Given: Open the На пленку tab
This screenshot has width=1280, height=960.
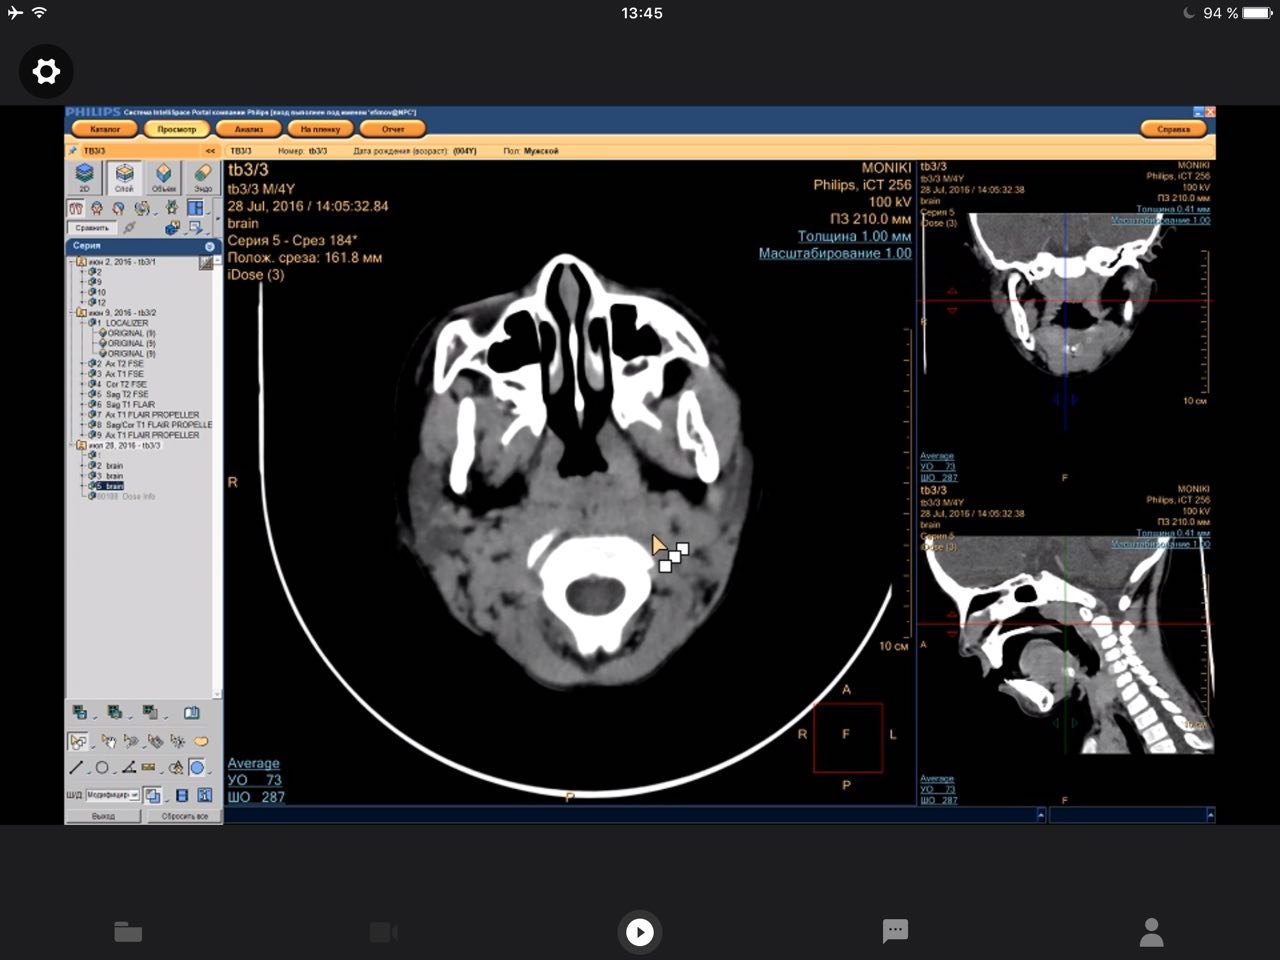Looking at the screenshot, I should click(x=321, y=129).
